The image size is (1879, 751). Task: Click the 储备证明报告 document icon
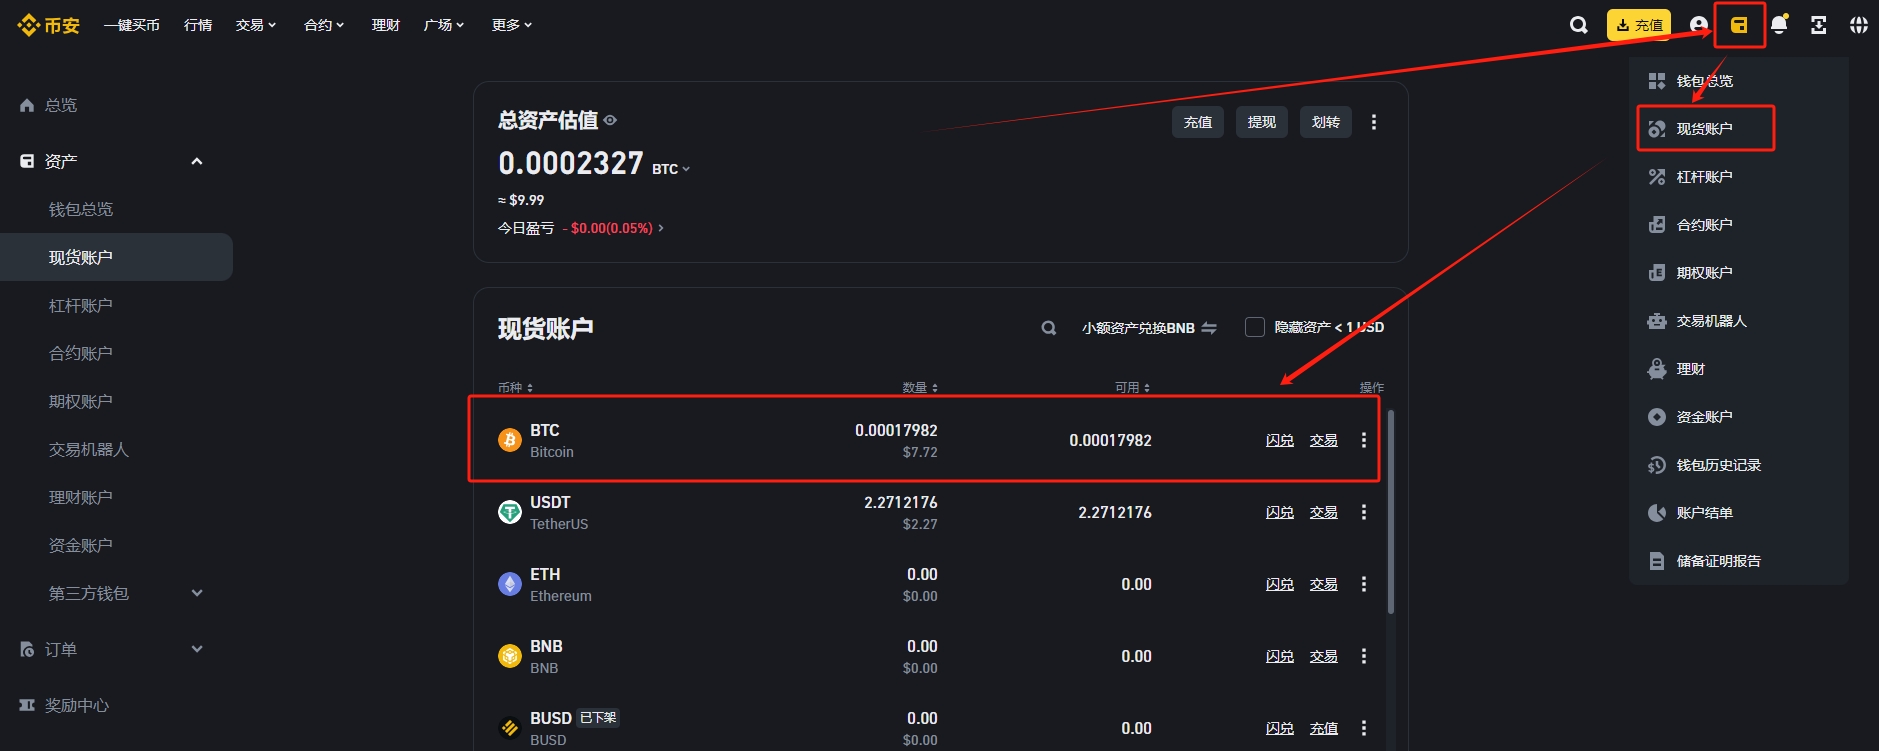[1657, 561]
